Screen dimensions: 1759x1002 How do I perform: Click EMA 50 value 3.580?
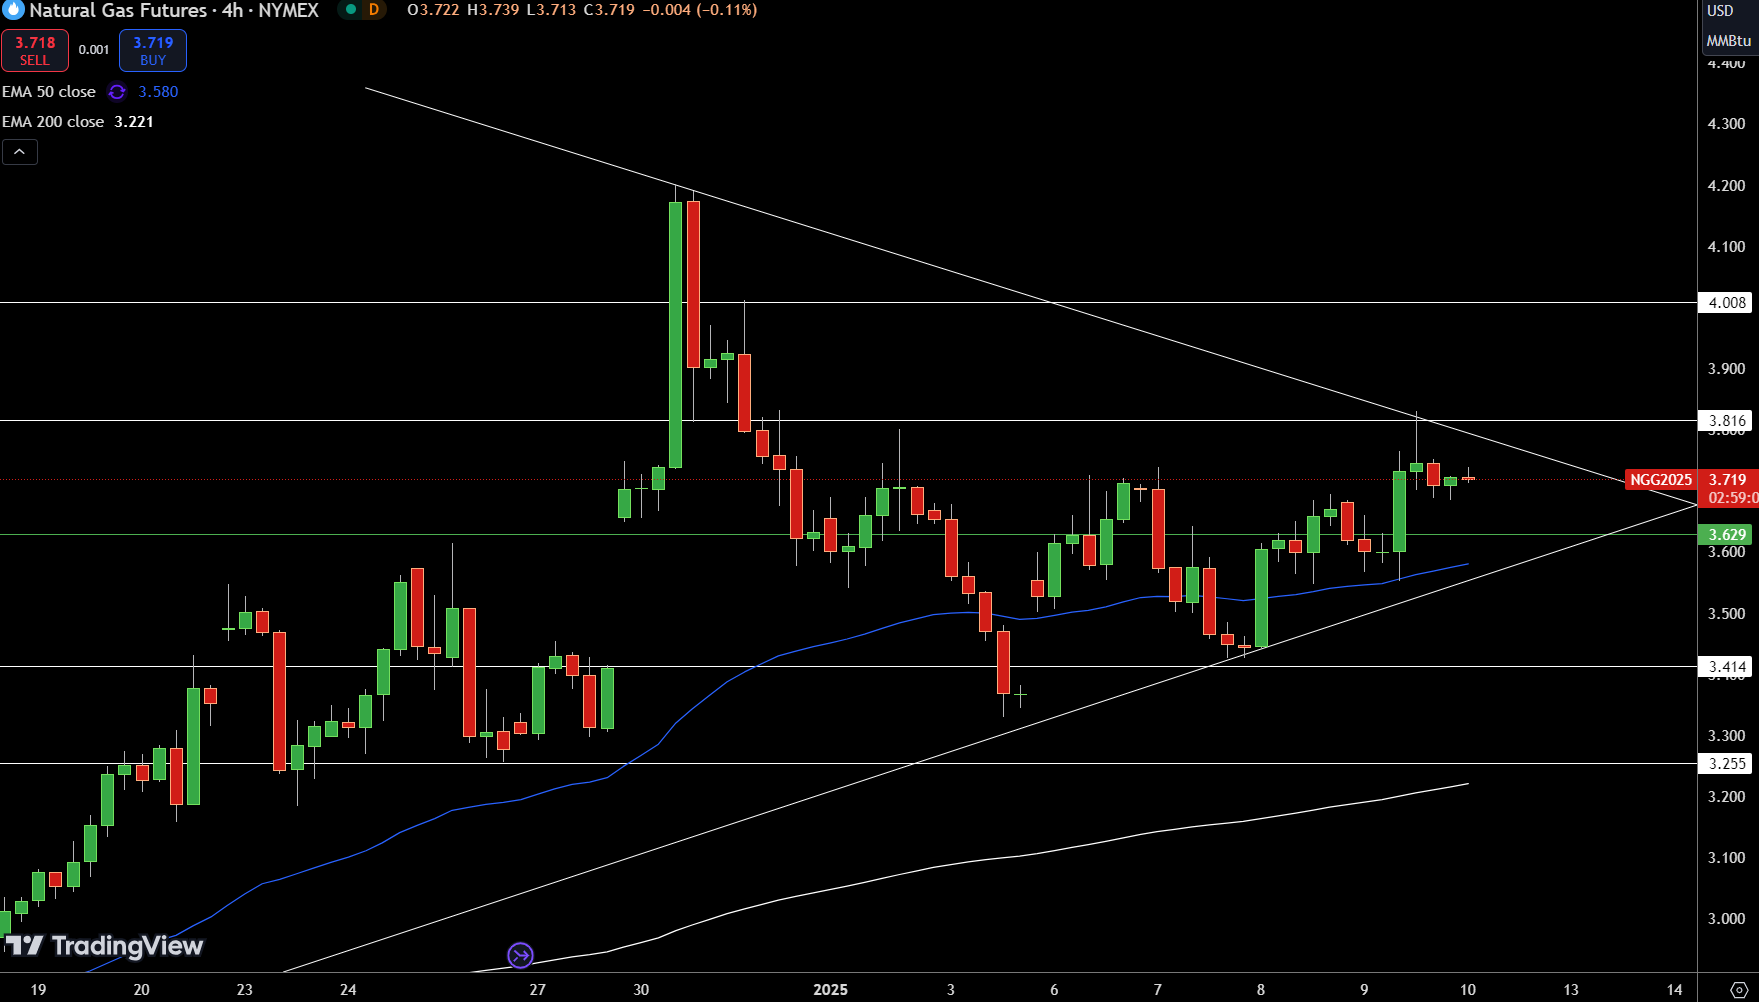158,92
